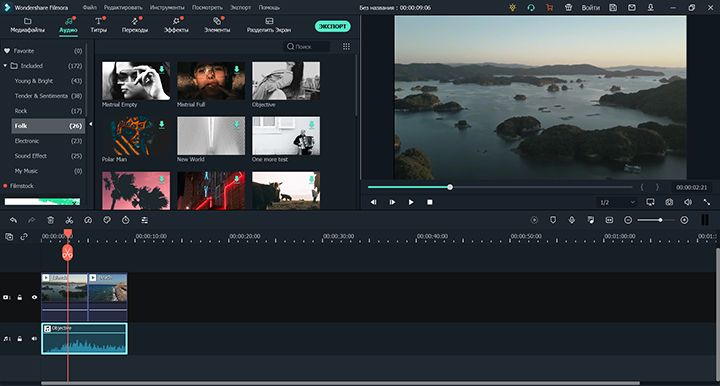Click the render preview icon
Screen dimensions: 720x386
coord(534,220)
